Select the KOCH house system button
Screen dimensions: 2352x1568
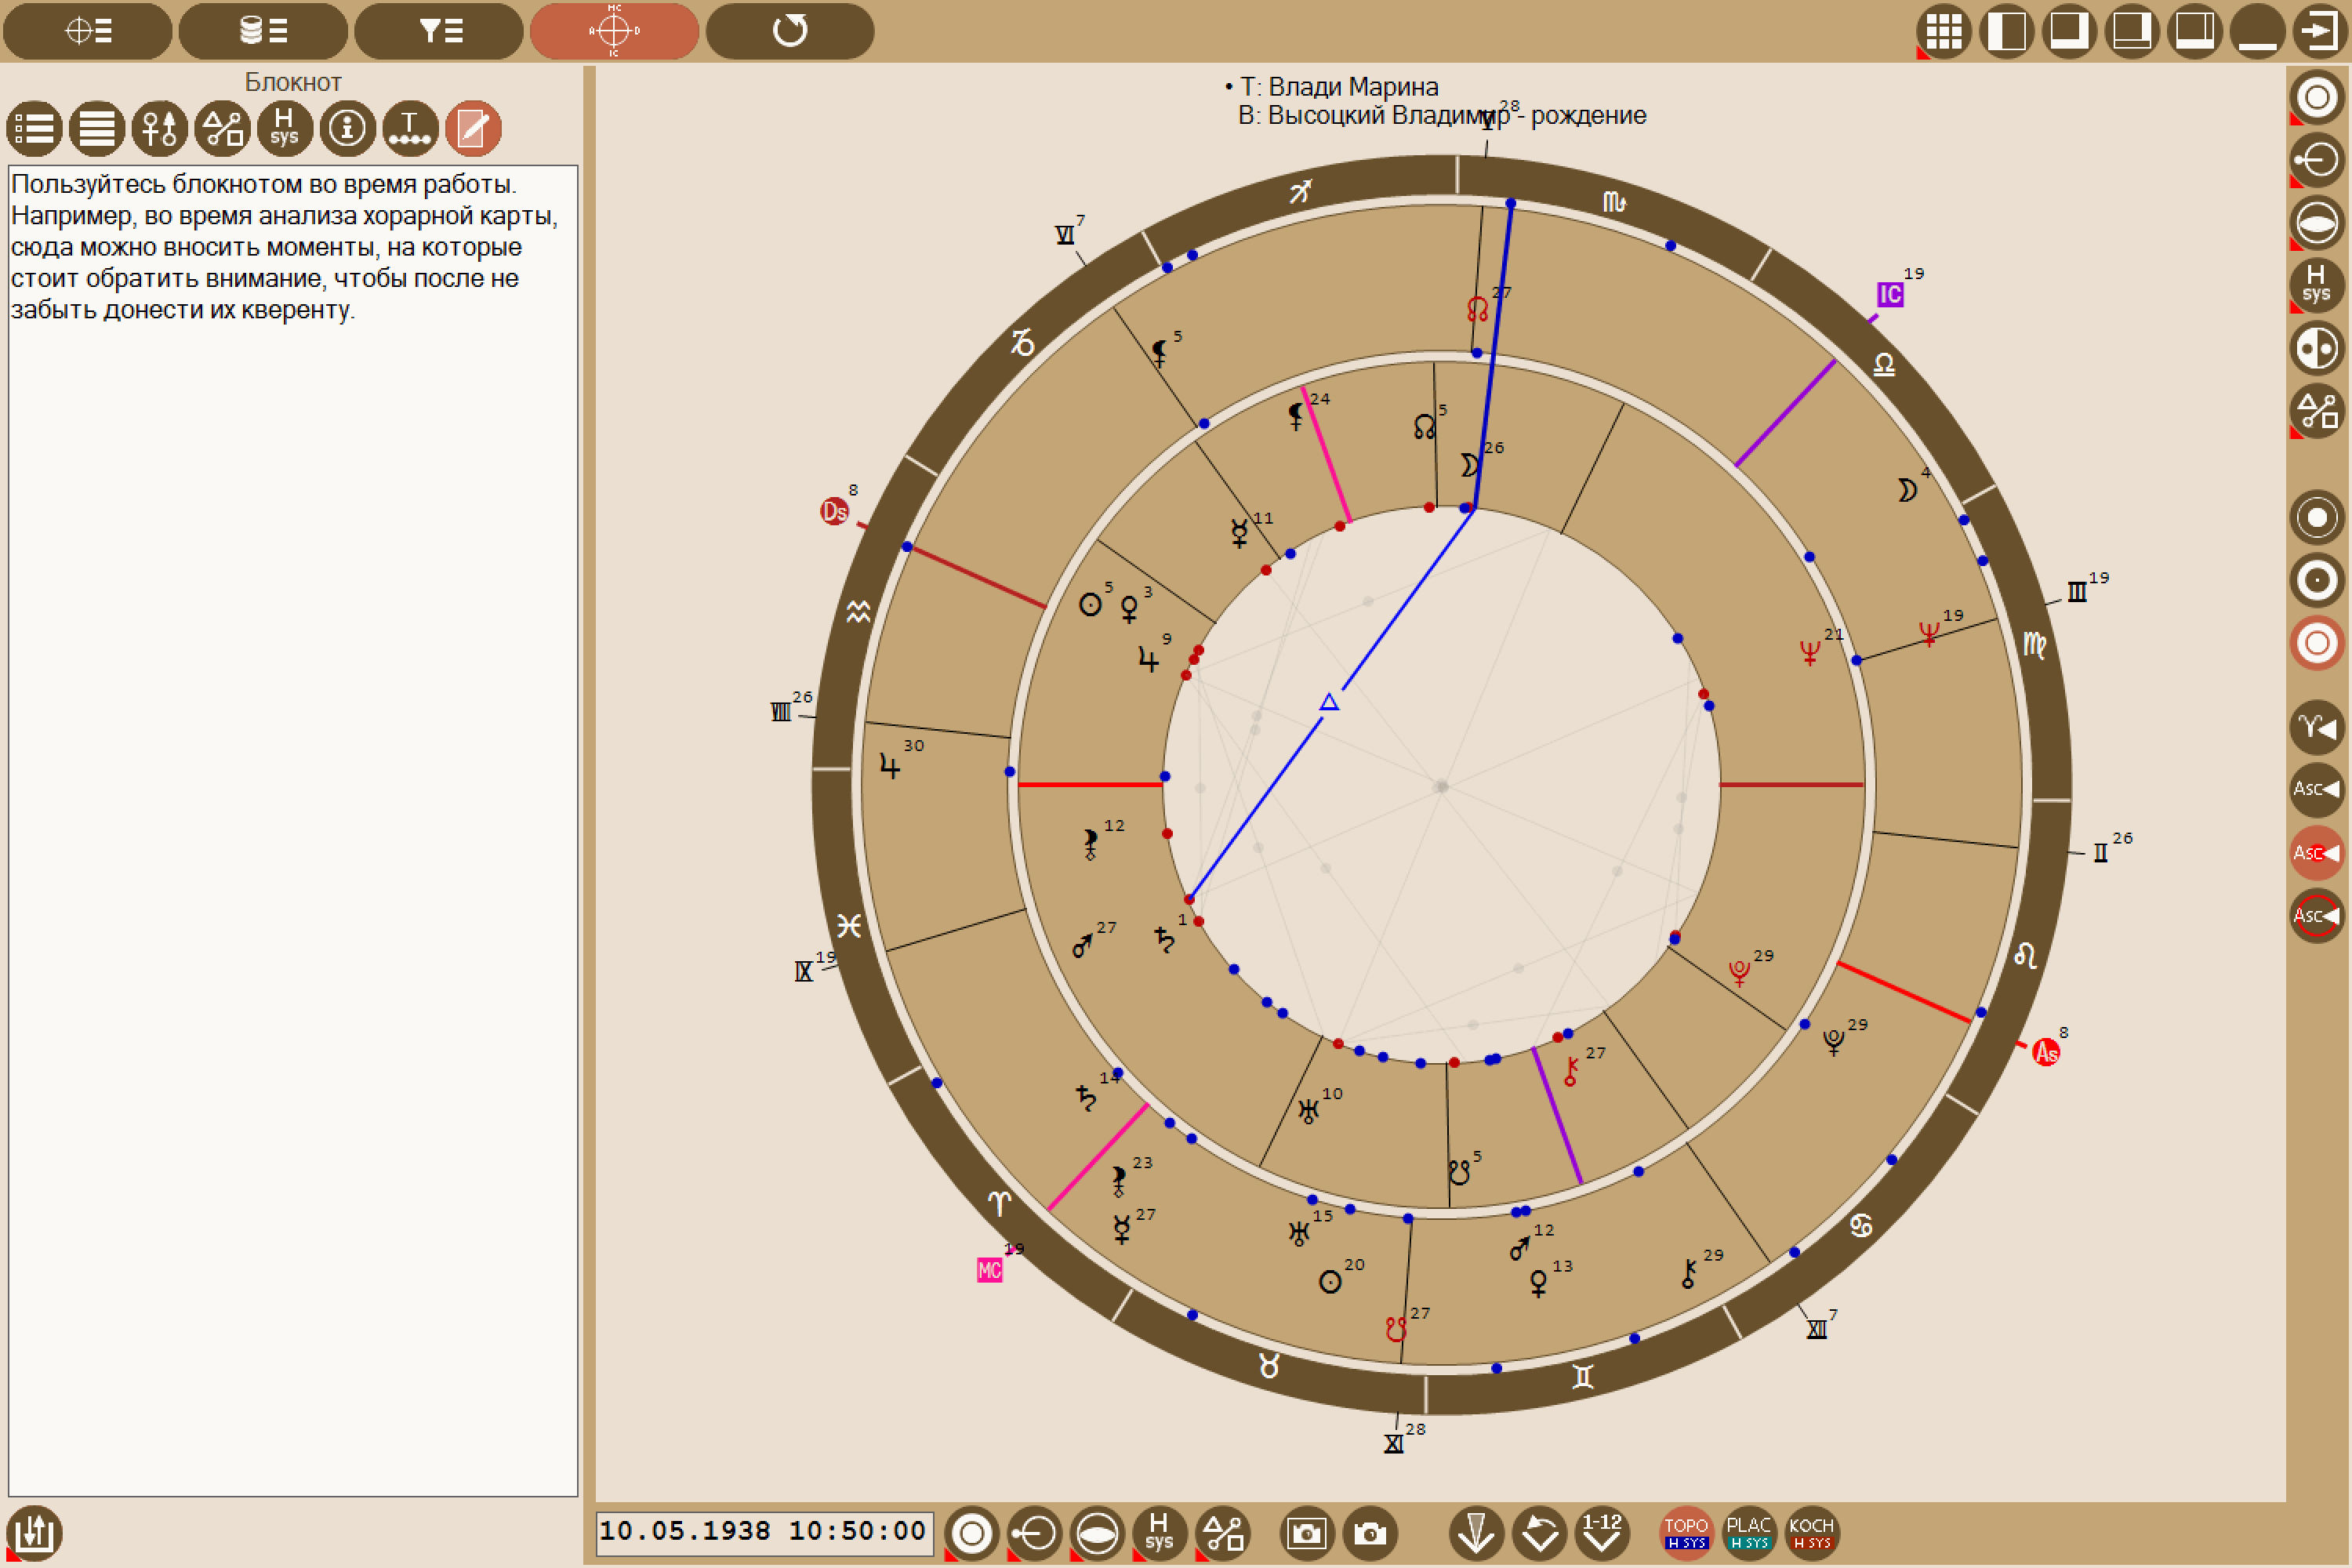1811,1533
